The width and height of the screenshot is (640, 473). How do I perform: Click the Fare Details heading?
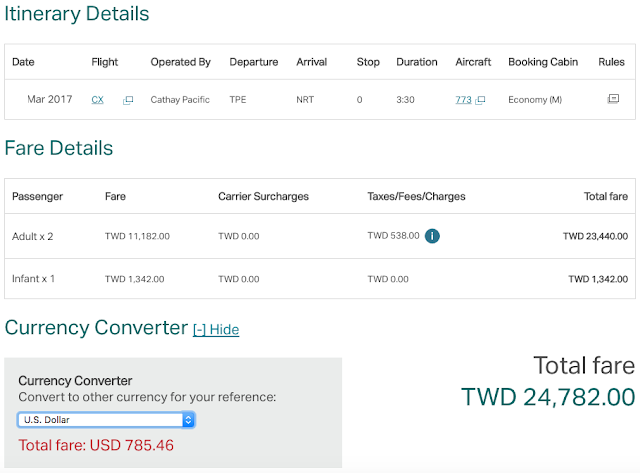[59, 148]
